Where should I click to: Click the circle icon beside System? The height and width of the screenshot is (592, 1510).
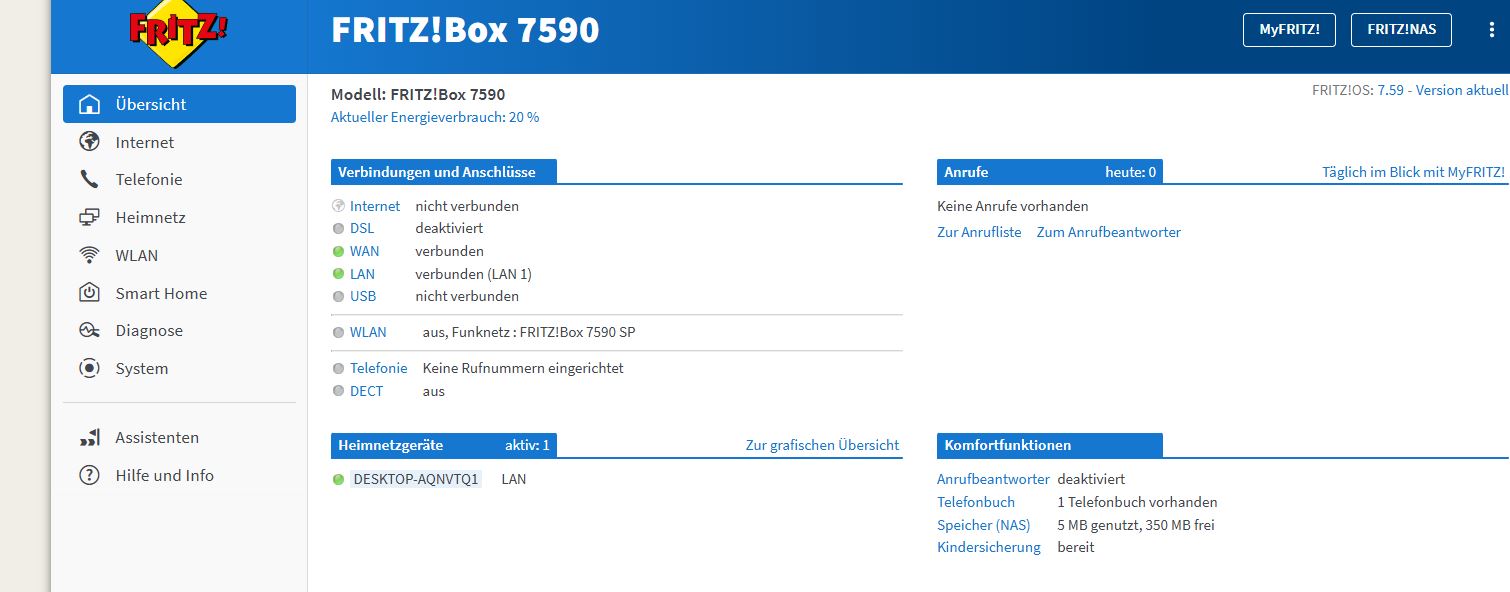click(90, 368)
